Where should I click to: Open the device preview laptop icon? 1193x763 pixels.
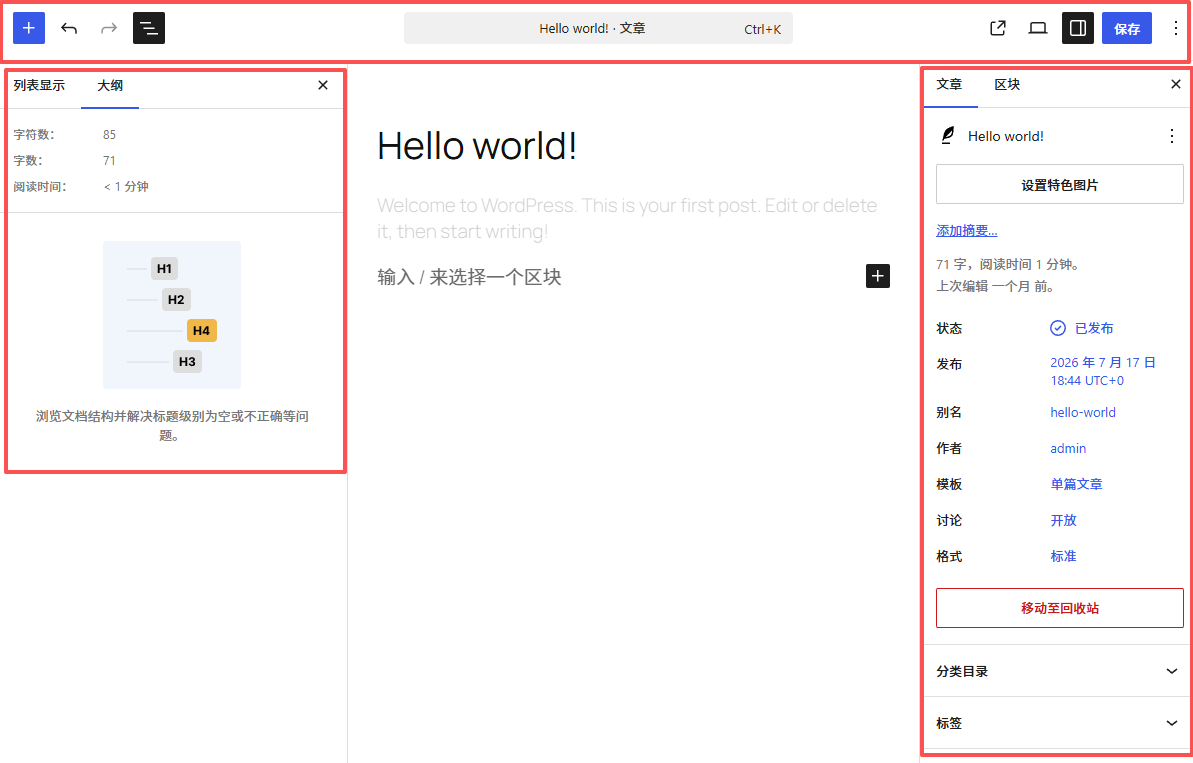1038,28
